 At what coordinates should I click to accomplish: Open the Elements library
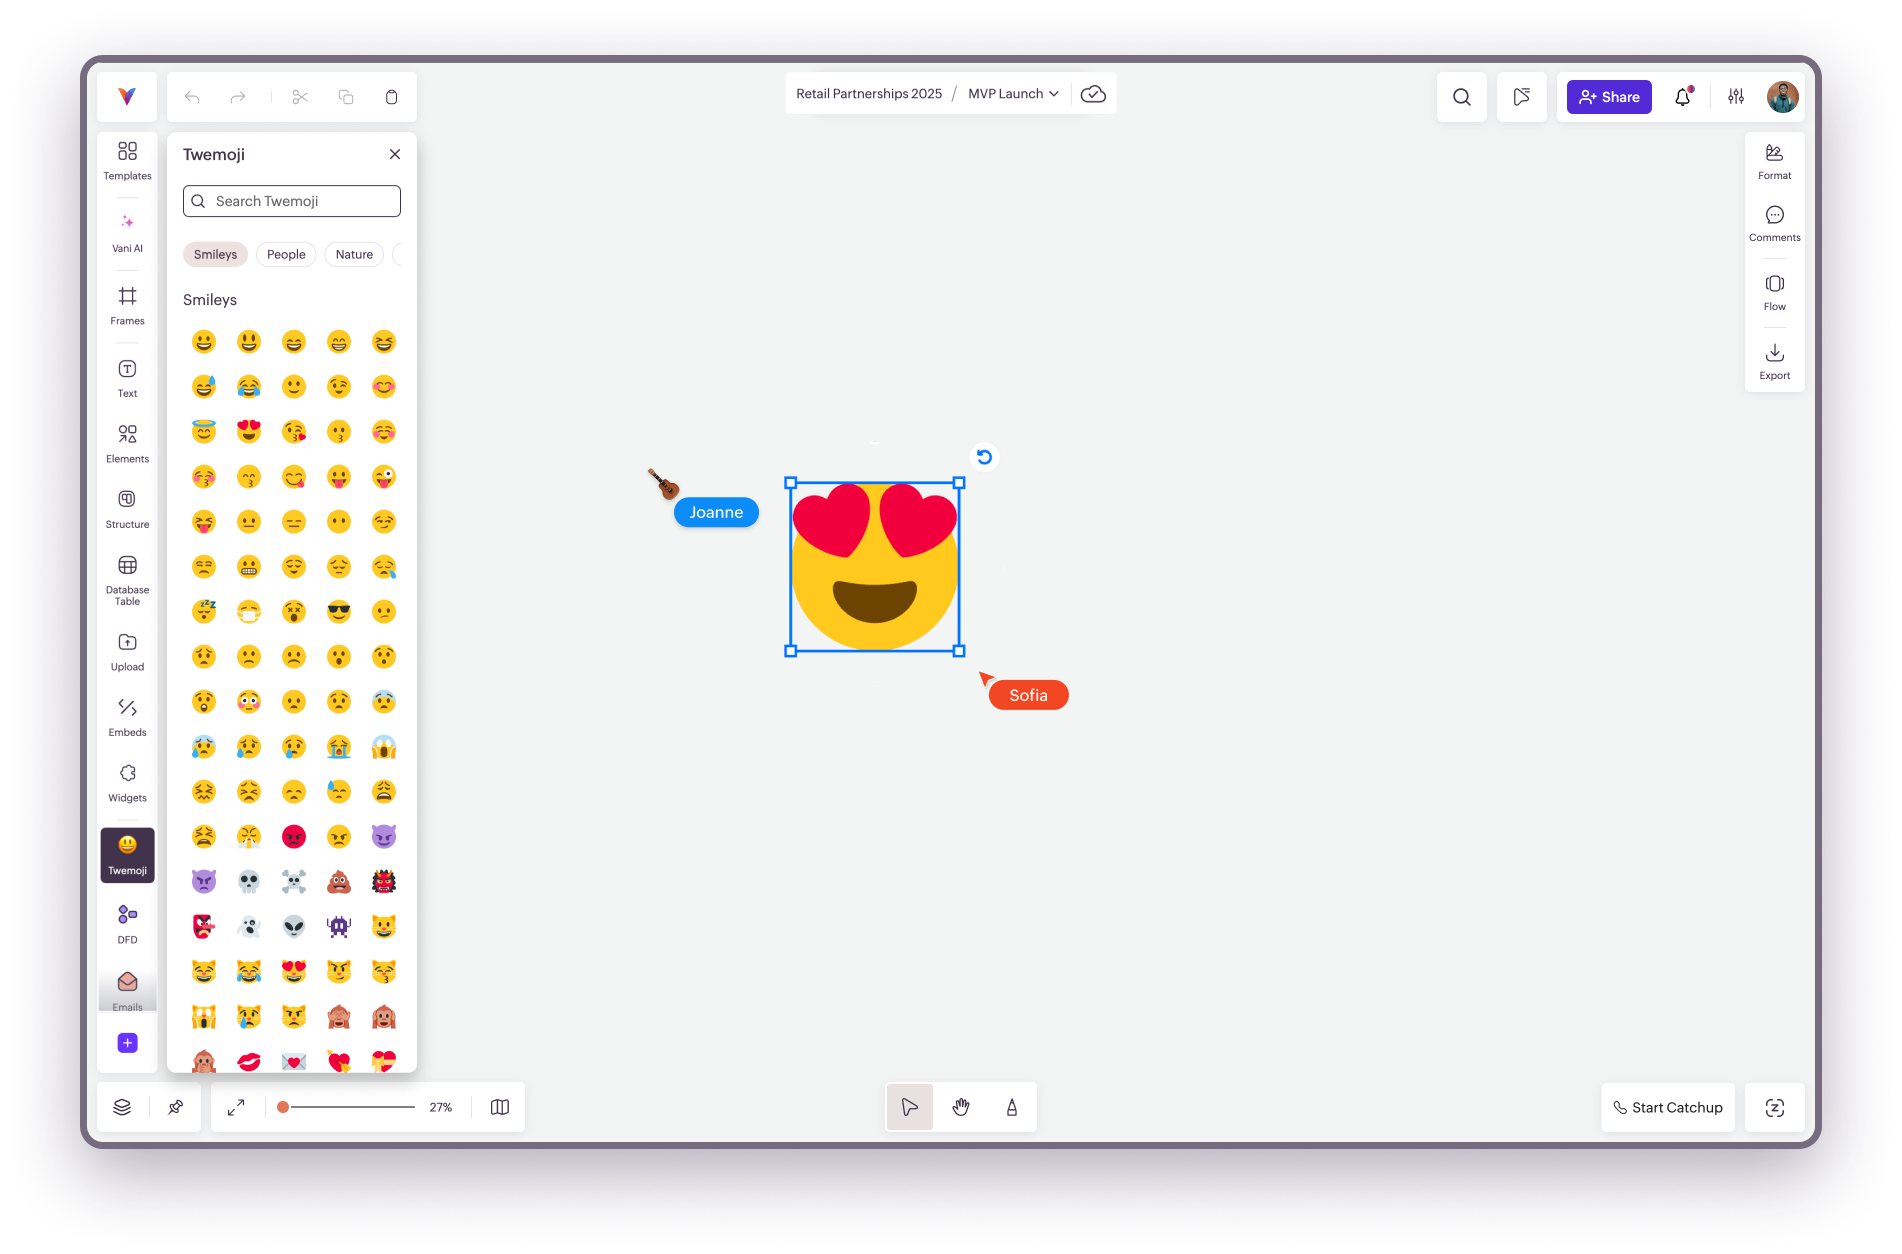pos(127,444)
